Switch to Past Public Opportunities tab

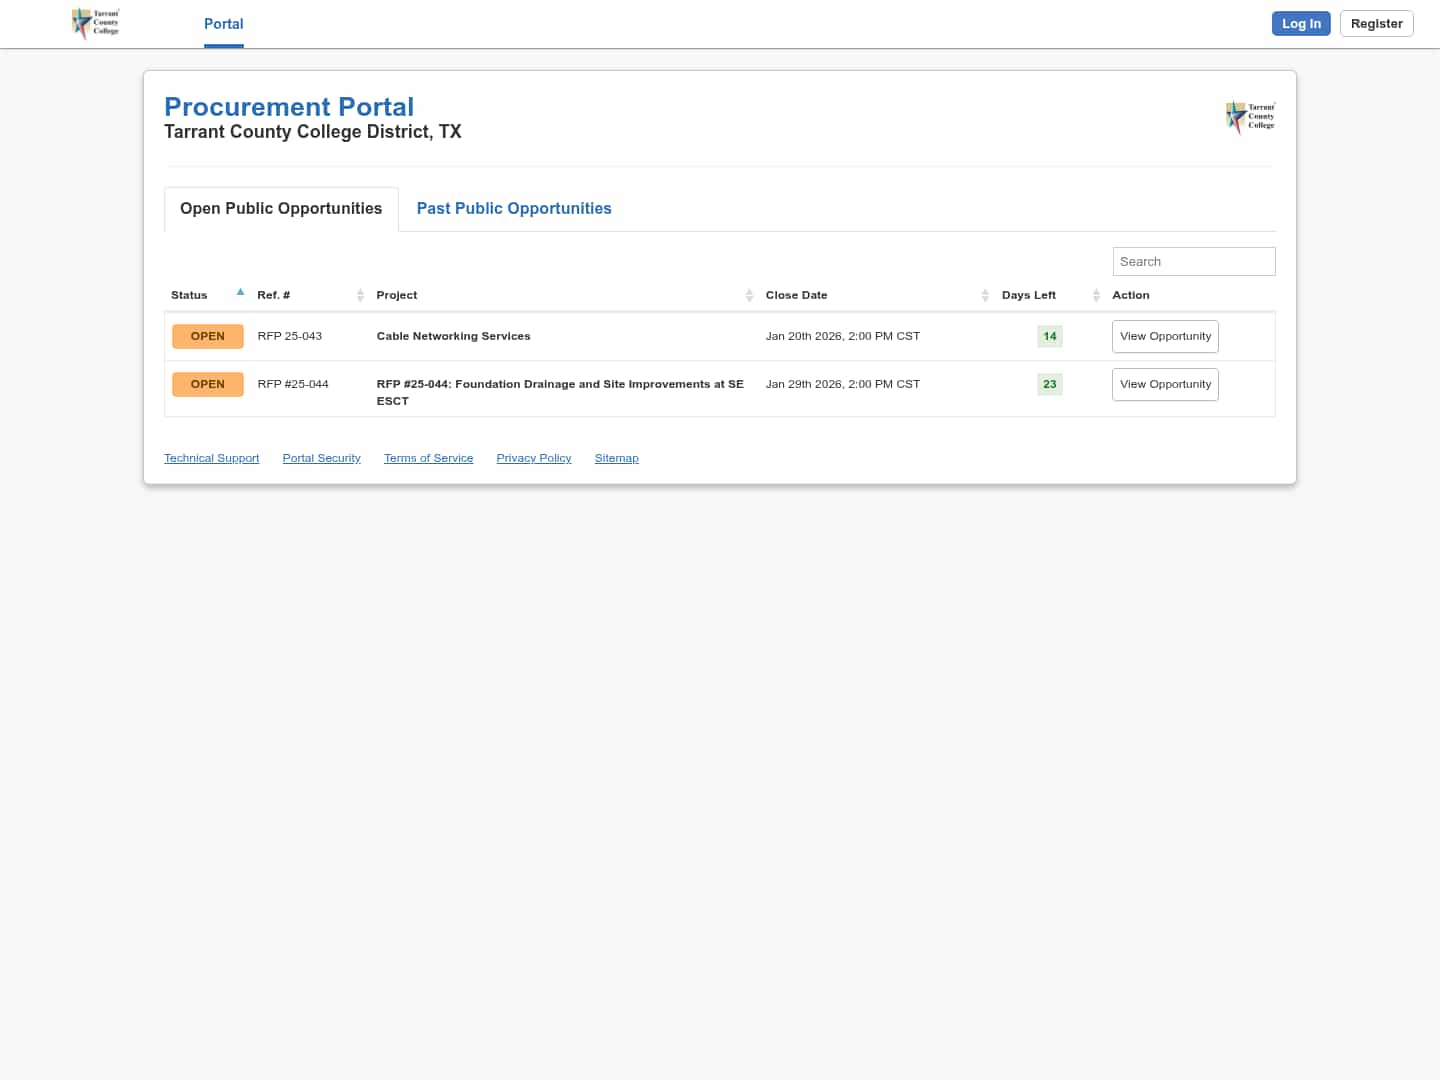coord(514,208)
